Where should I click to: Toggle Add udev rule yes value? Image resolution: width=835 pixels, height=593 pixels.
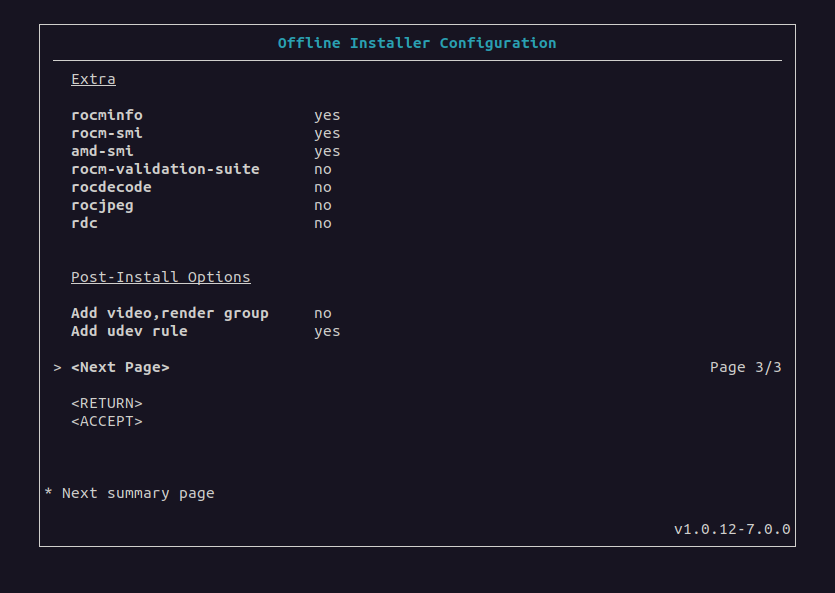click(x=327, y=332)
